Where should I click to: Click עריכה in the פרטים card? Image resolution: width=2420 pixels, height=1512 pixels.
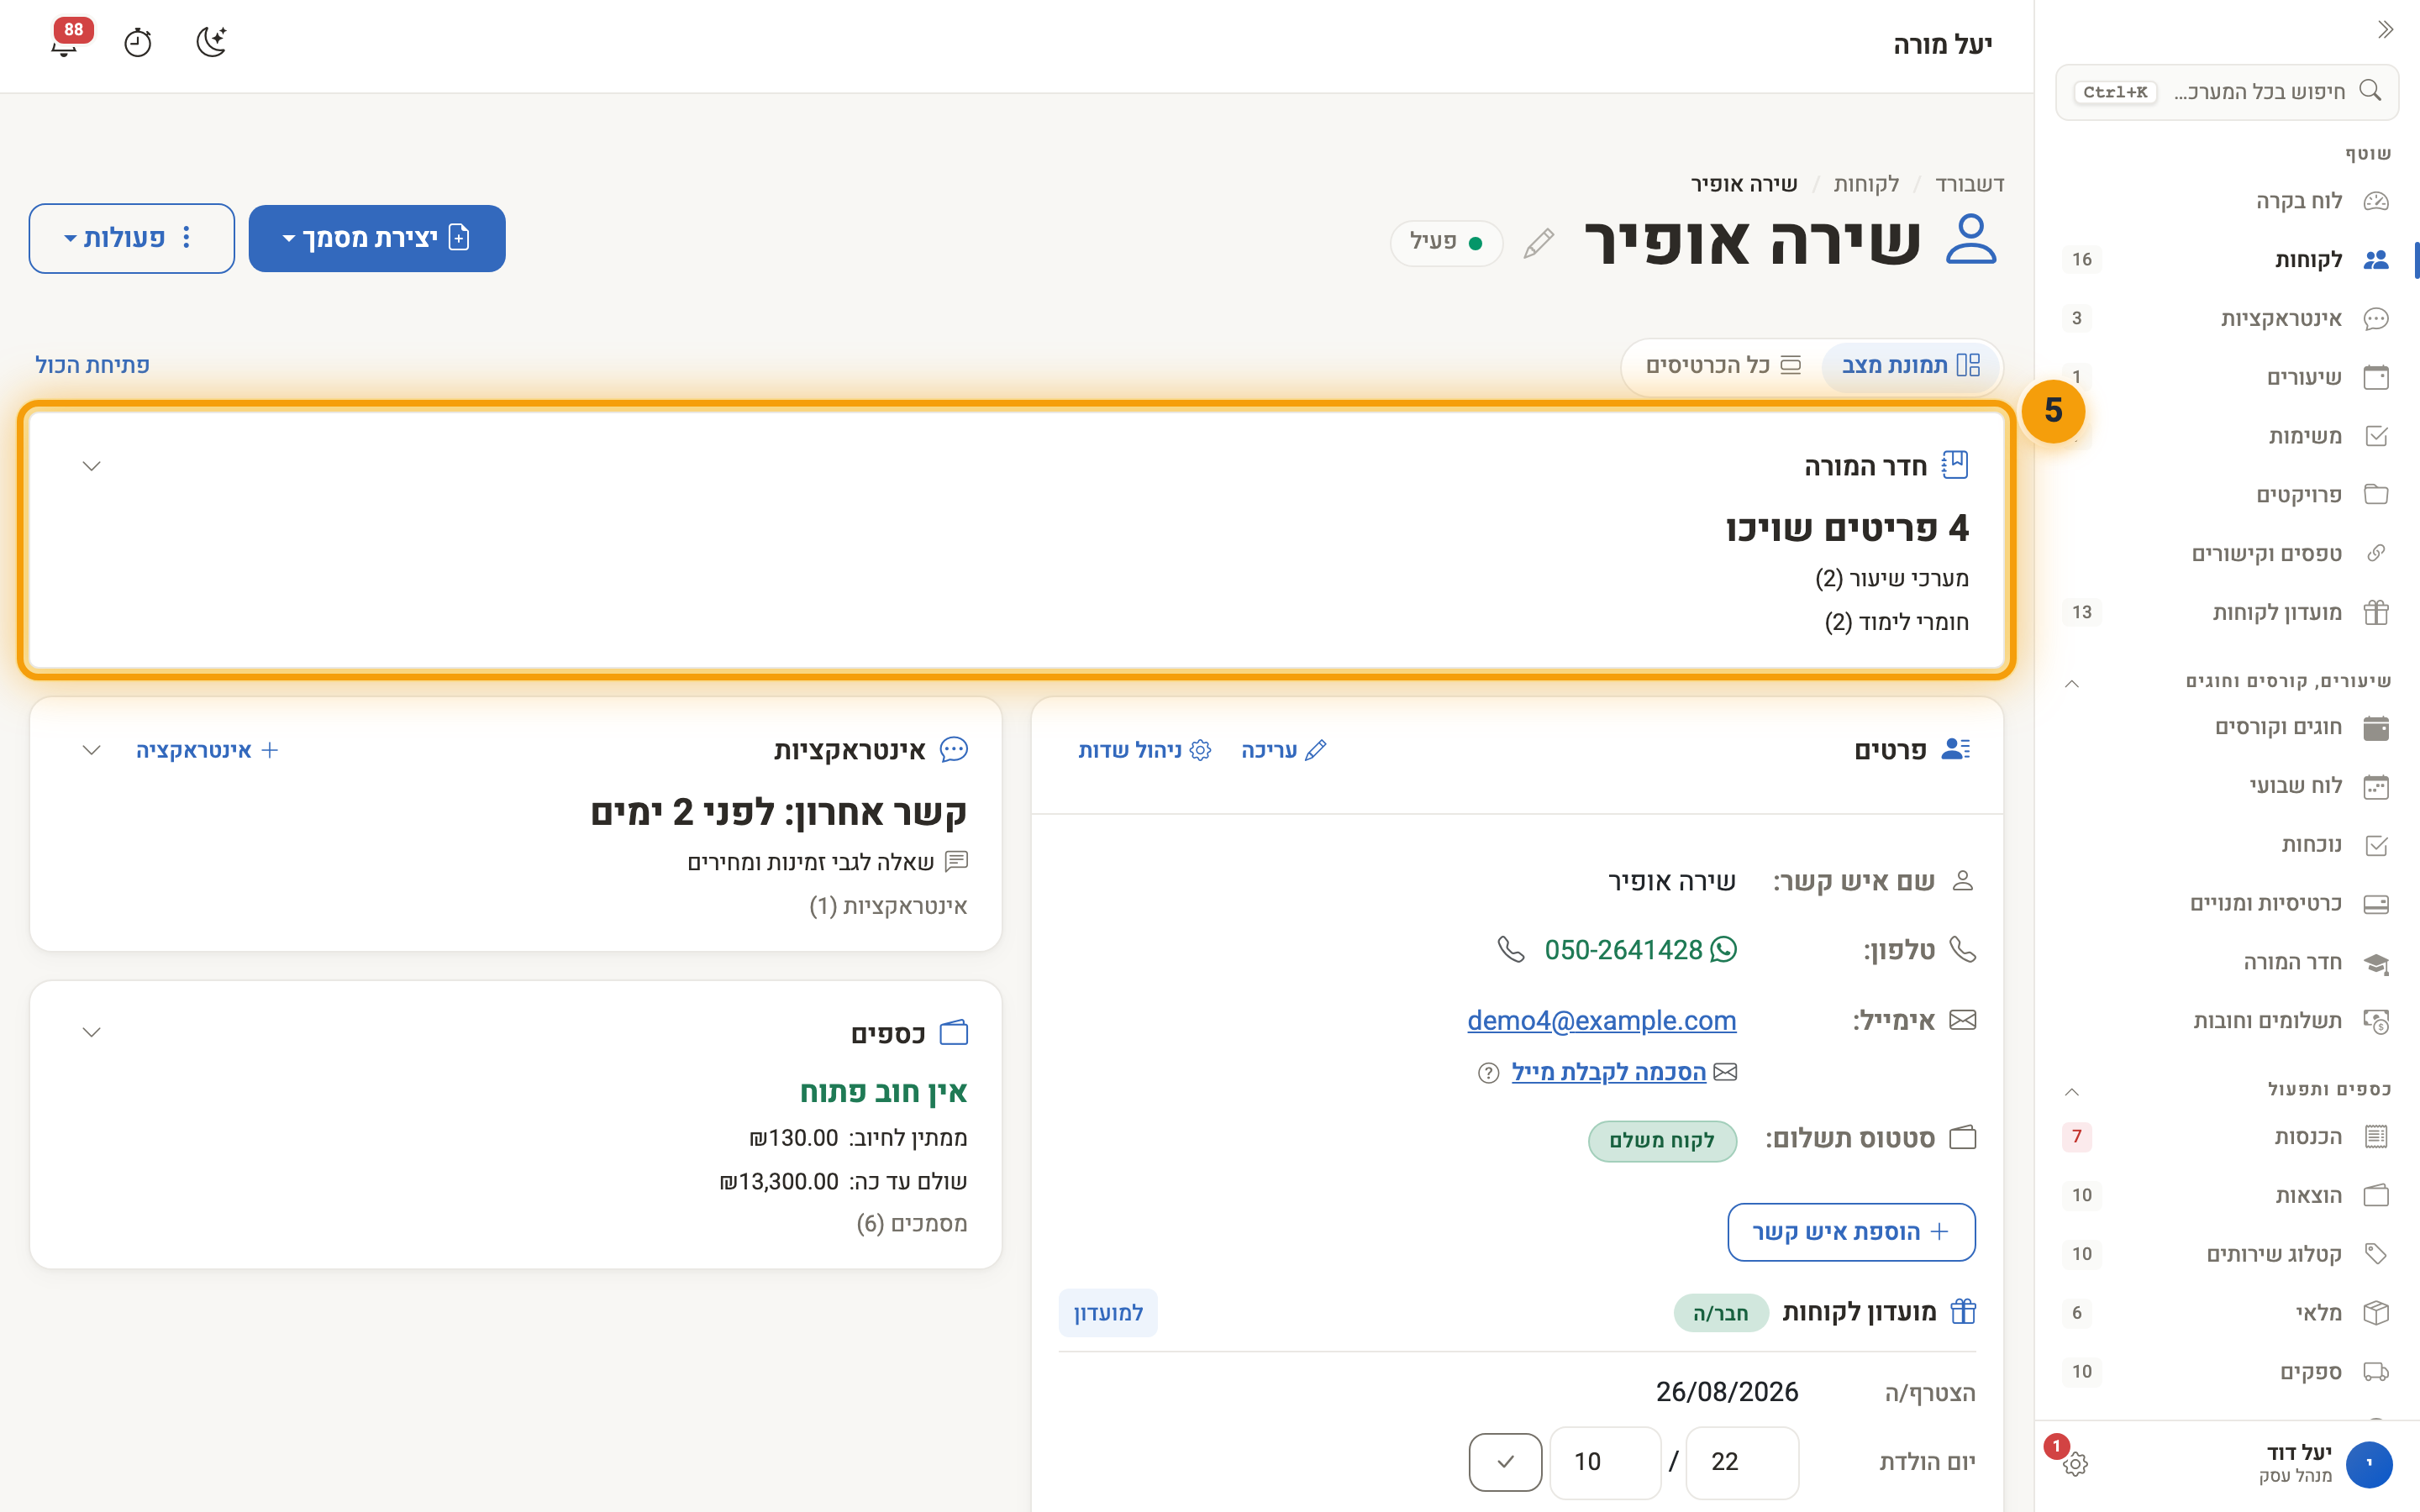point(1284,750)
